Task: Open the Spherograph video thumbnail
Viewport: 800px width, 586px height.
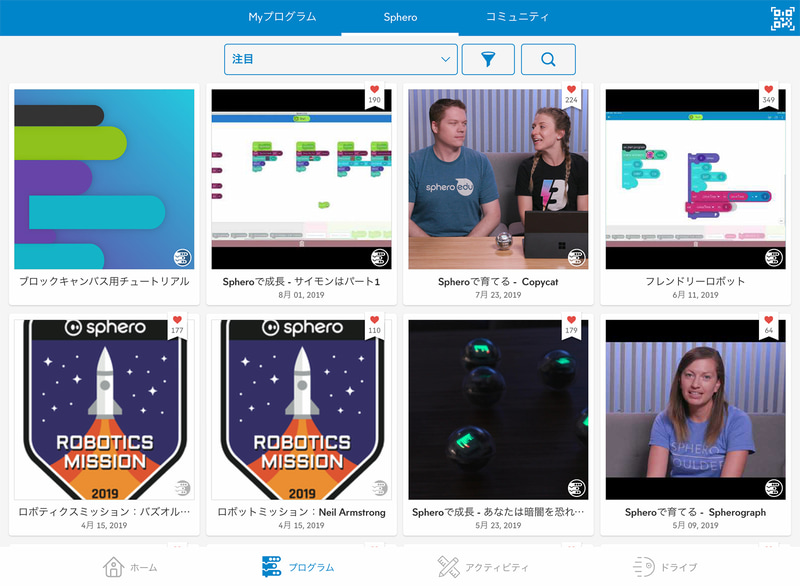Action: click(x=695, y=410)
